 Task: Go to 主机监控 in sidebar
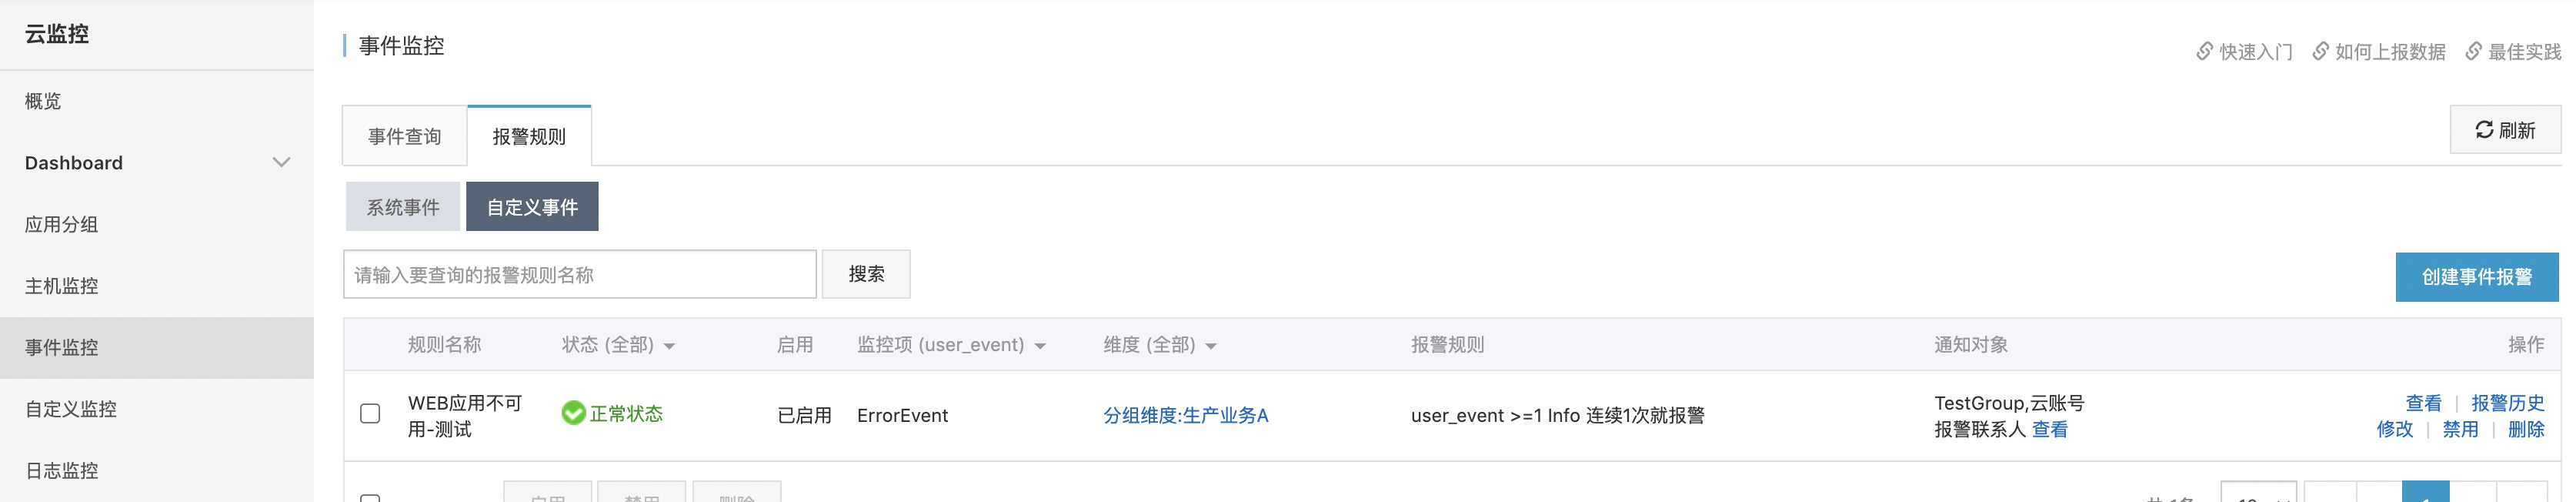pyautogui.click(x=62, y=286)
